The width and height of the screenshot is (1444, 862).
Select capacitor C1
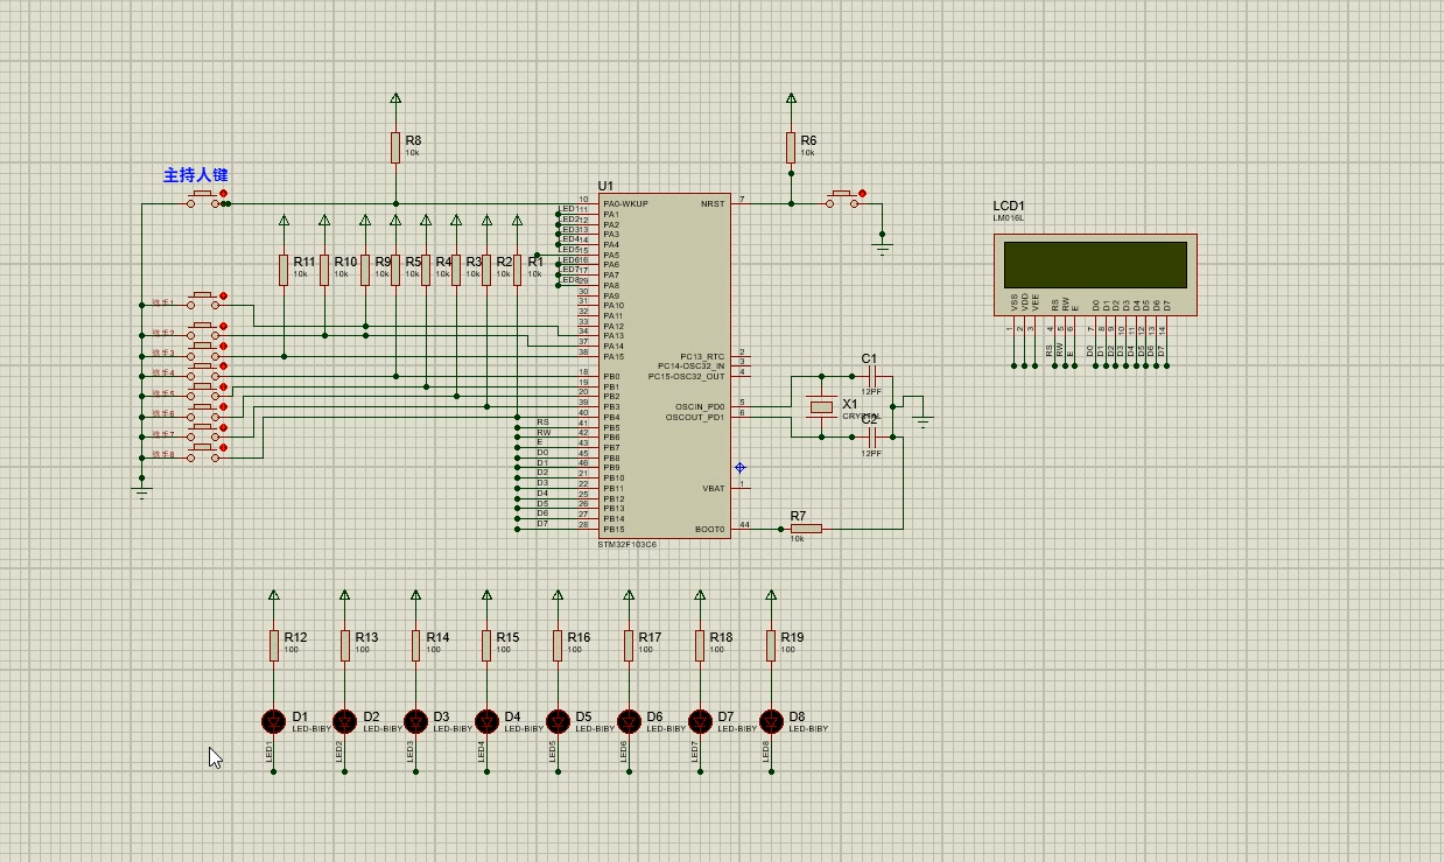[x=872, y=376]
